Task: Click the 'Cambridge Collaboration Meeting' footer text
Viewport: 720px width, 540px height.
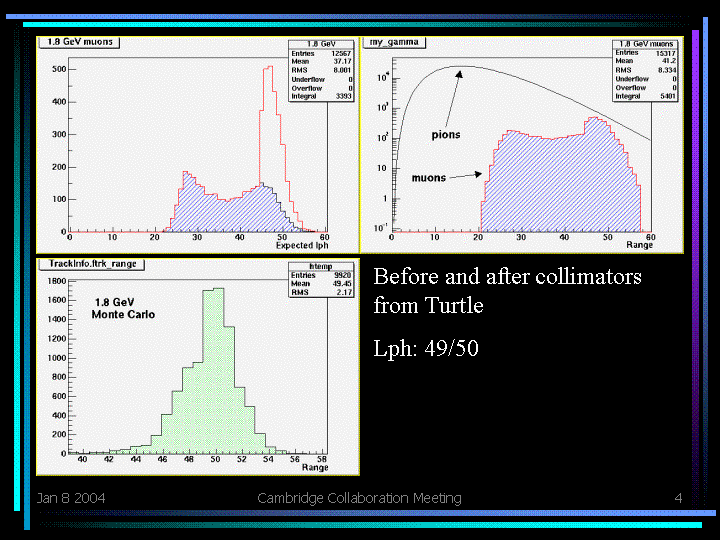Action: click(360, 498)
